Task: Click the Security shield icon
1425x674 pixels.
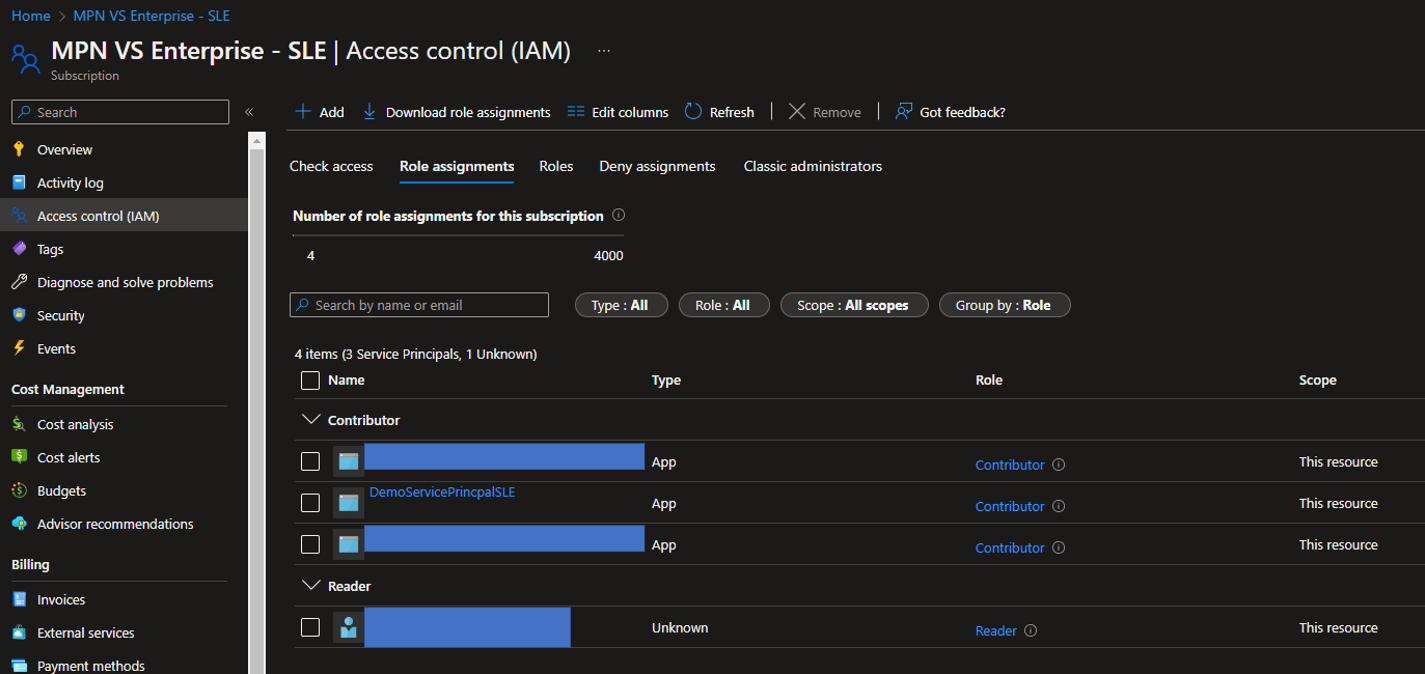Action: pyautogui.click(x=18, y=315)
